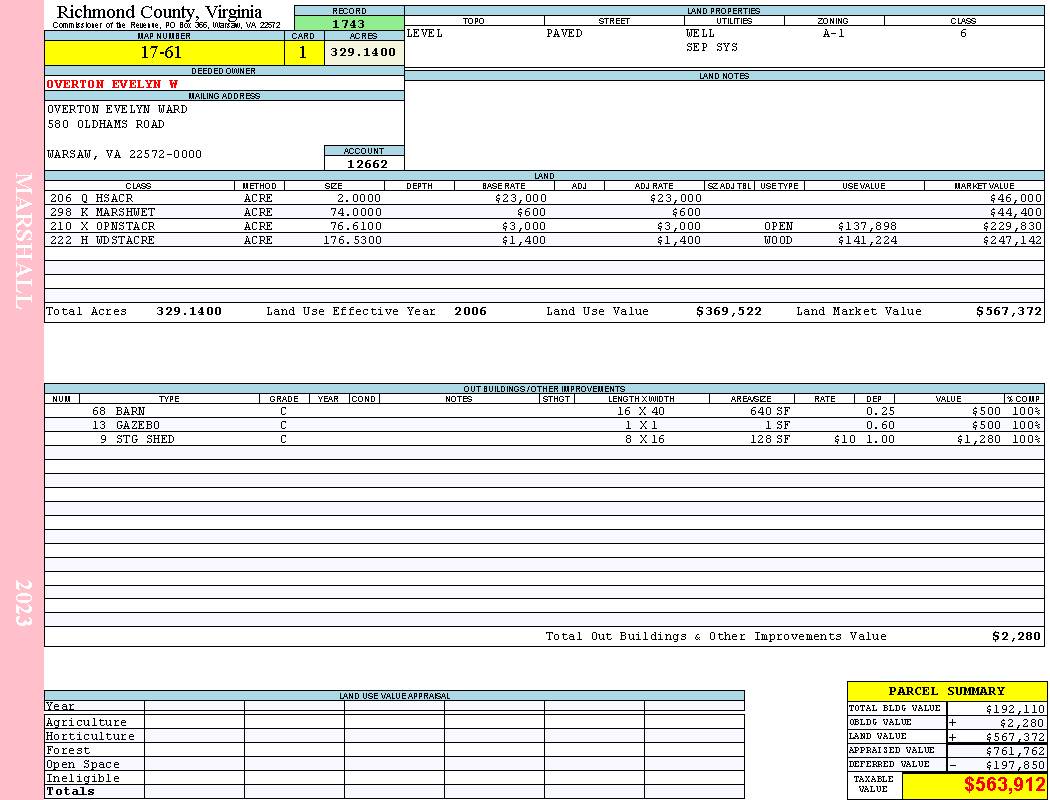This screenshot has height=800, width=1050.
Task: Click the base rate $23,000
Action: coord(521,198)
